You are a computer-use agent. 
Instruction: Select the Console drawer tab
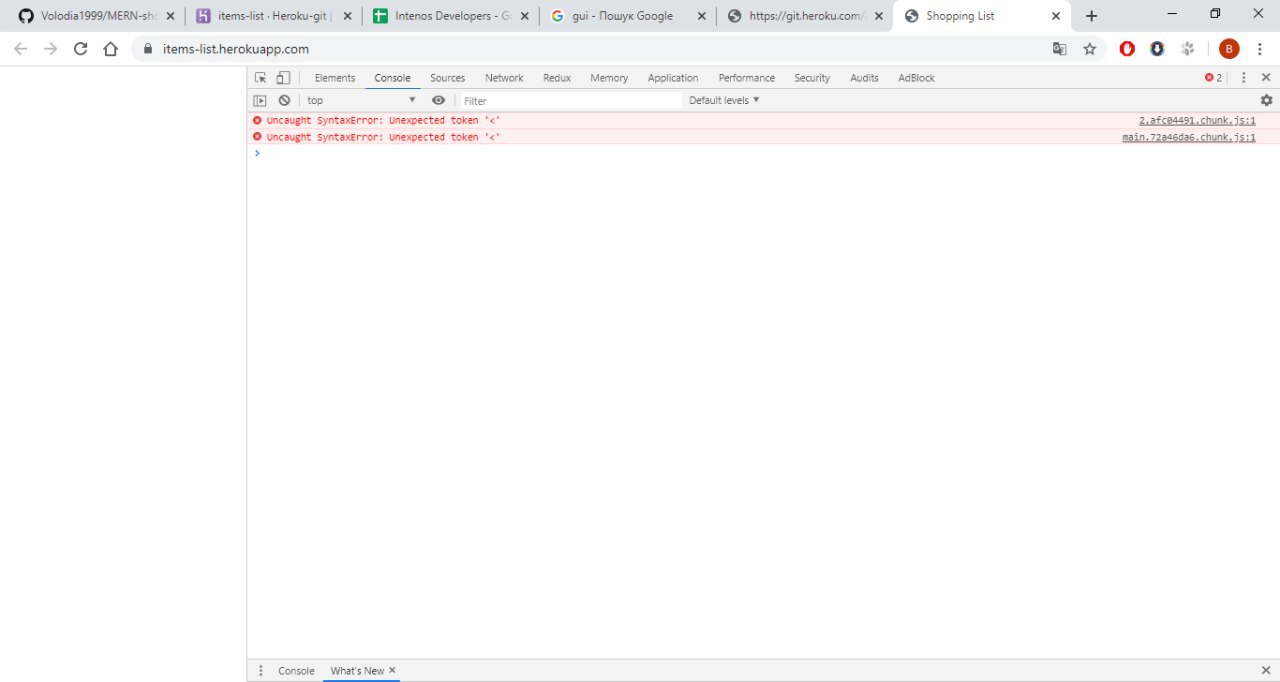(296, 671)
